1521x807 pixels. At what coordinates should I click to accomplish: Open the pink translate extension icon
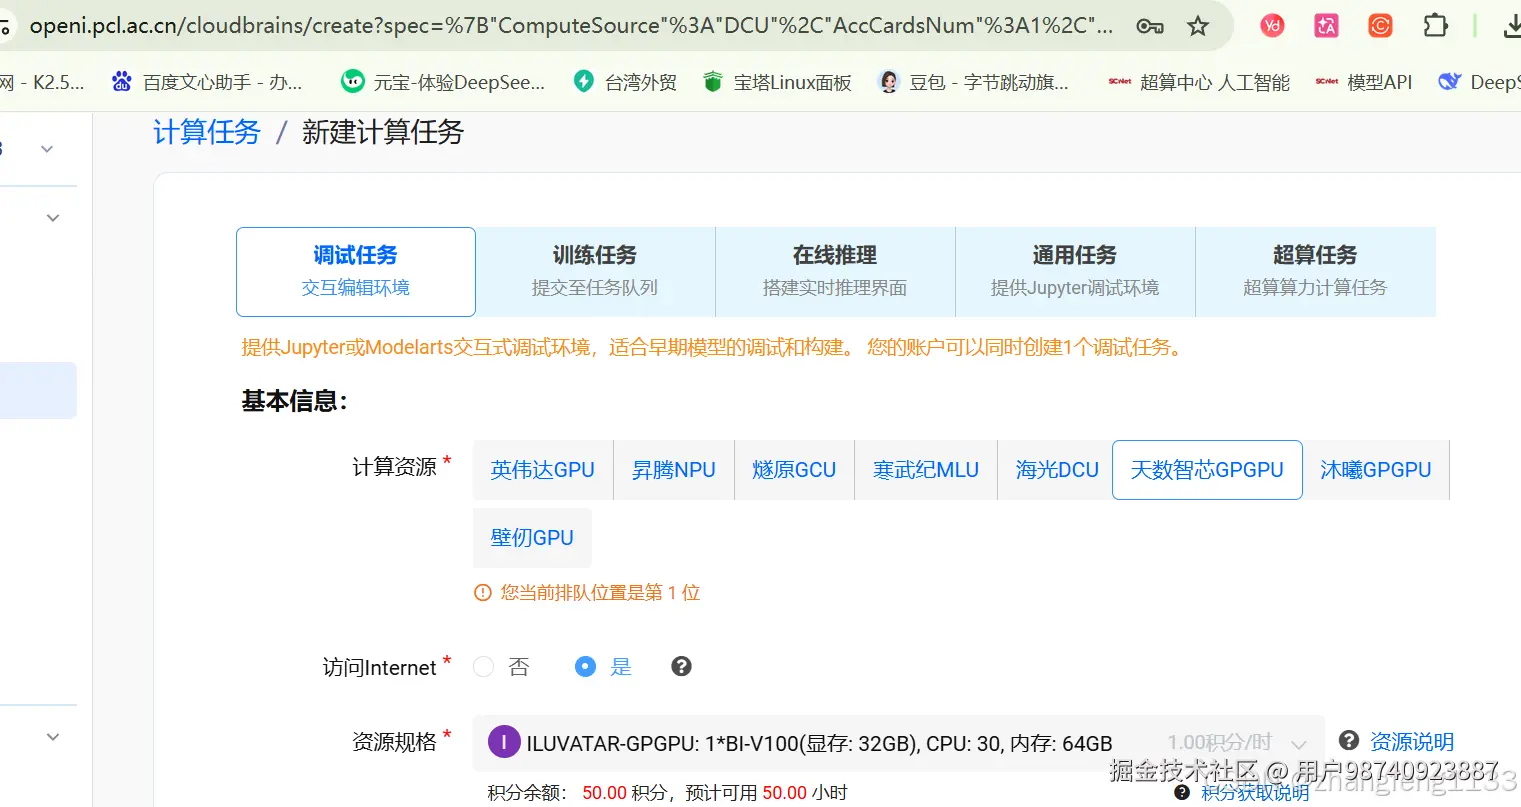pos(1326,26)
